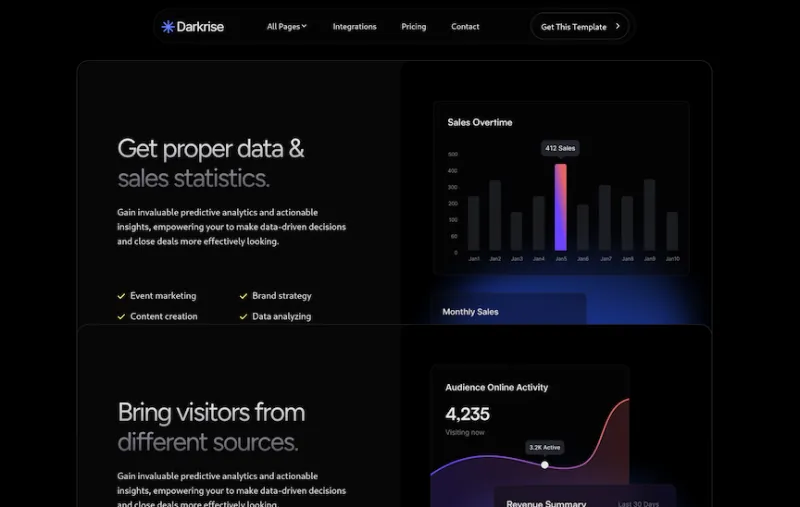
Task: Click the checkmark icon beside Content creation
Action: tap(121, 316)
